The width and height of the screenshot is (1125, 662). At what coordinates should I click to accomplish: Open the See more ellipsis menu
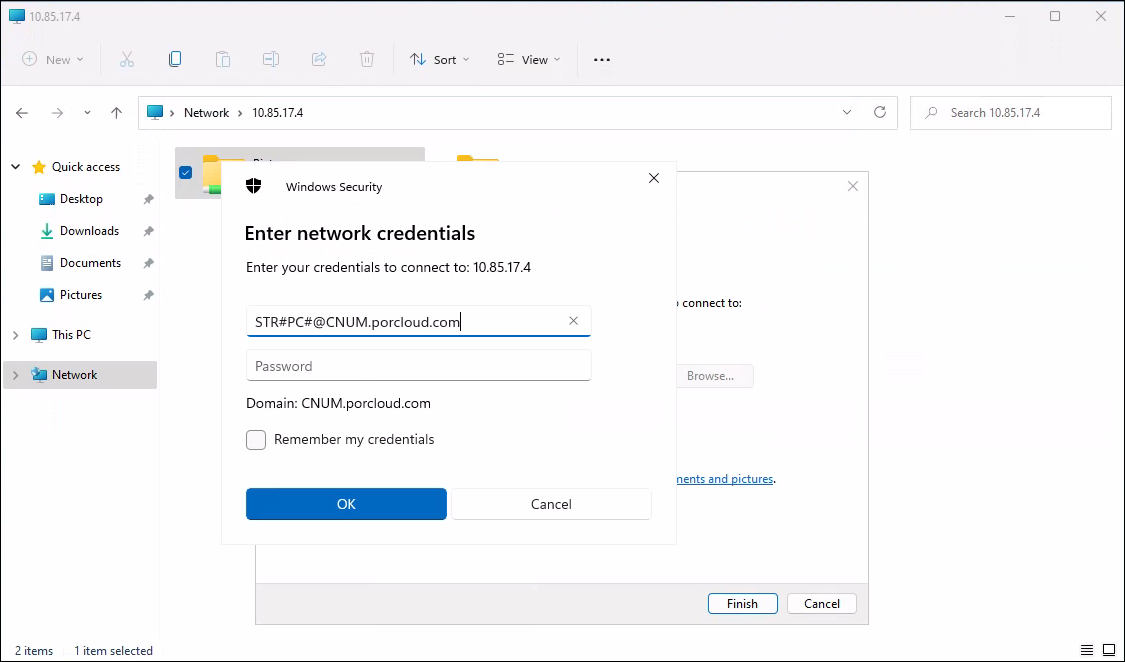coord(601,60)
